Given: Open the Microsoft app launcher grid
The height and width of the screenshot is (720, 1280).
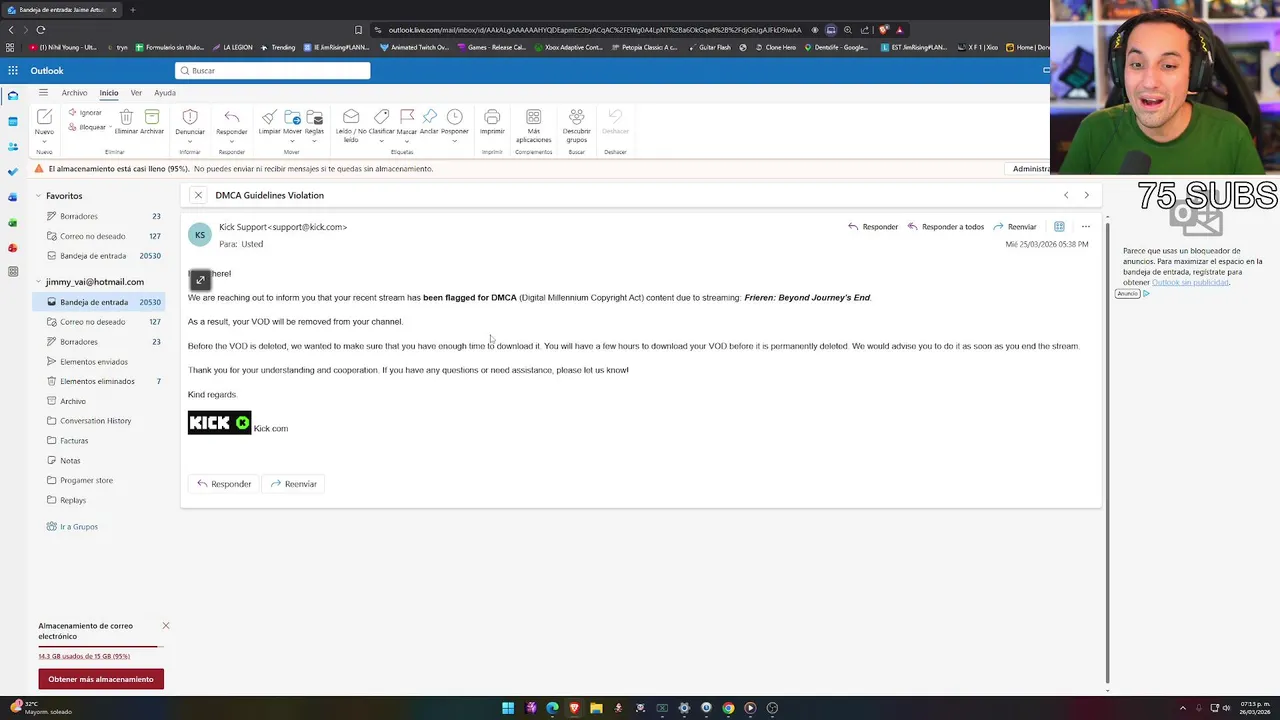Looking at the screenshot, I should pos(13,71).
